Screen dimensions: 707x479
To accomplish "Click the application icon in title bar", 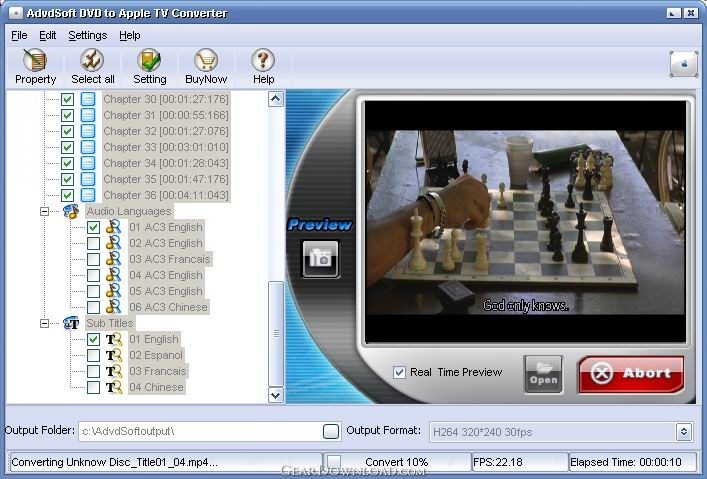I will pyautogui.click(x=15, y=13).
